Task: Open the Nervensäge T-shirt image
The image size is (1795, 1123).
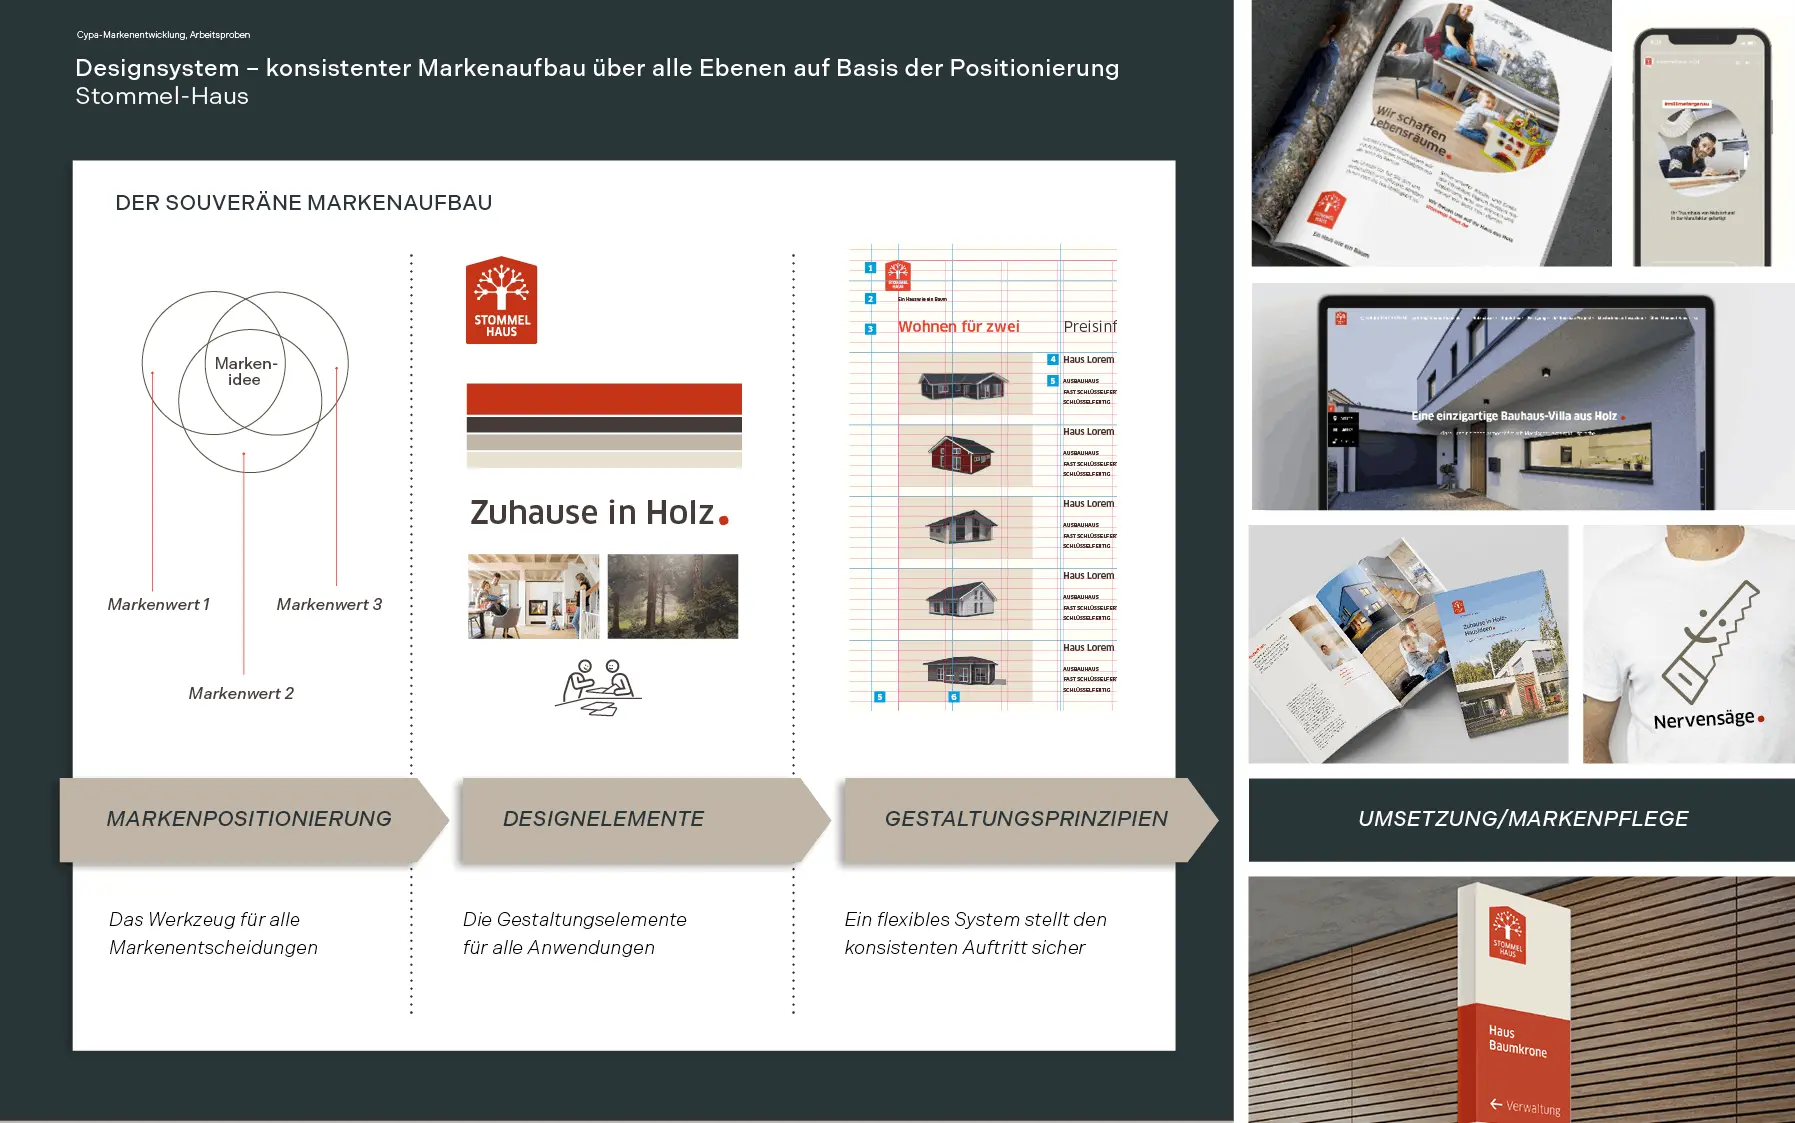Action: 1689,644
